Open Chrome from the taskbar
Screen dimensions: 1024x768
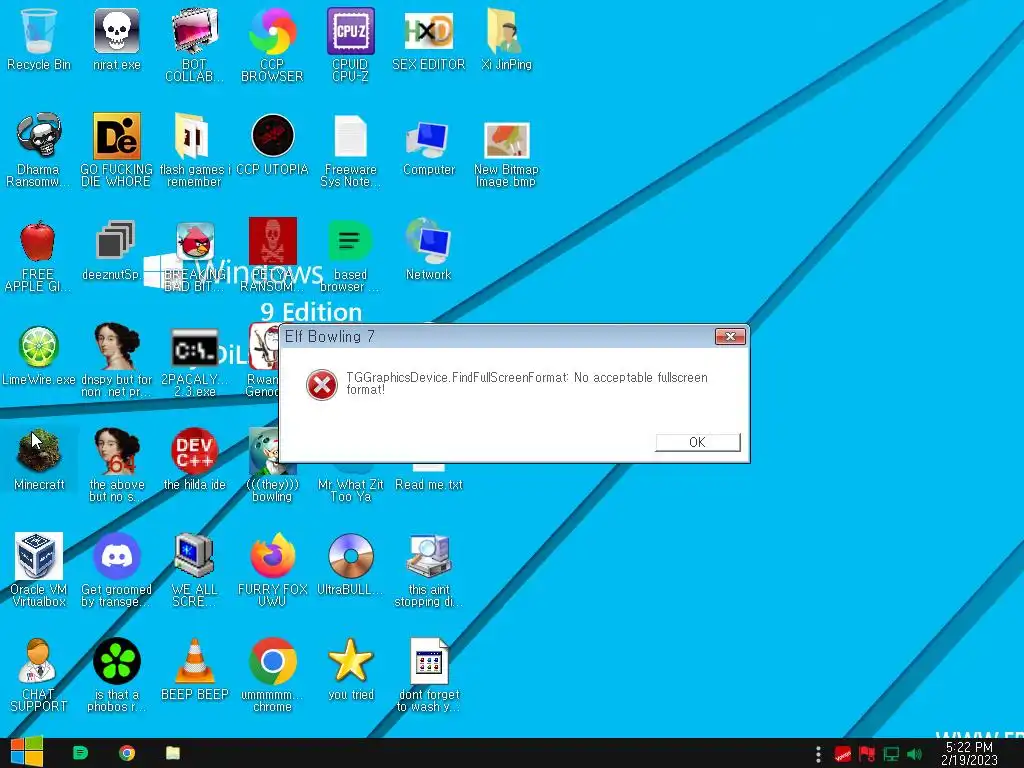pyautogui.click(x=127, y=753)
